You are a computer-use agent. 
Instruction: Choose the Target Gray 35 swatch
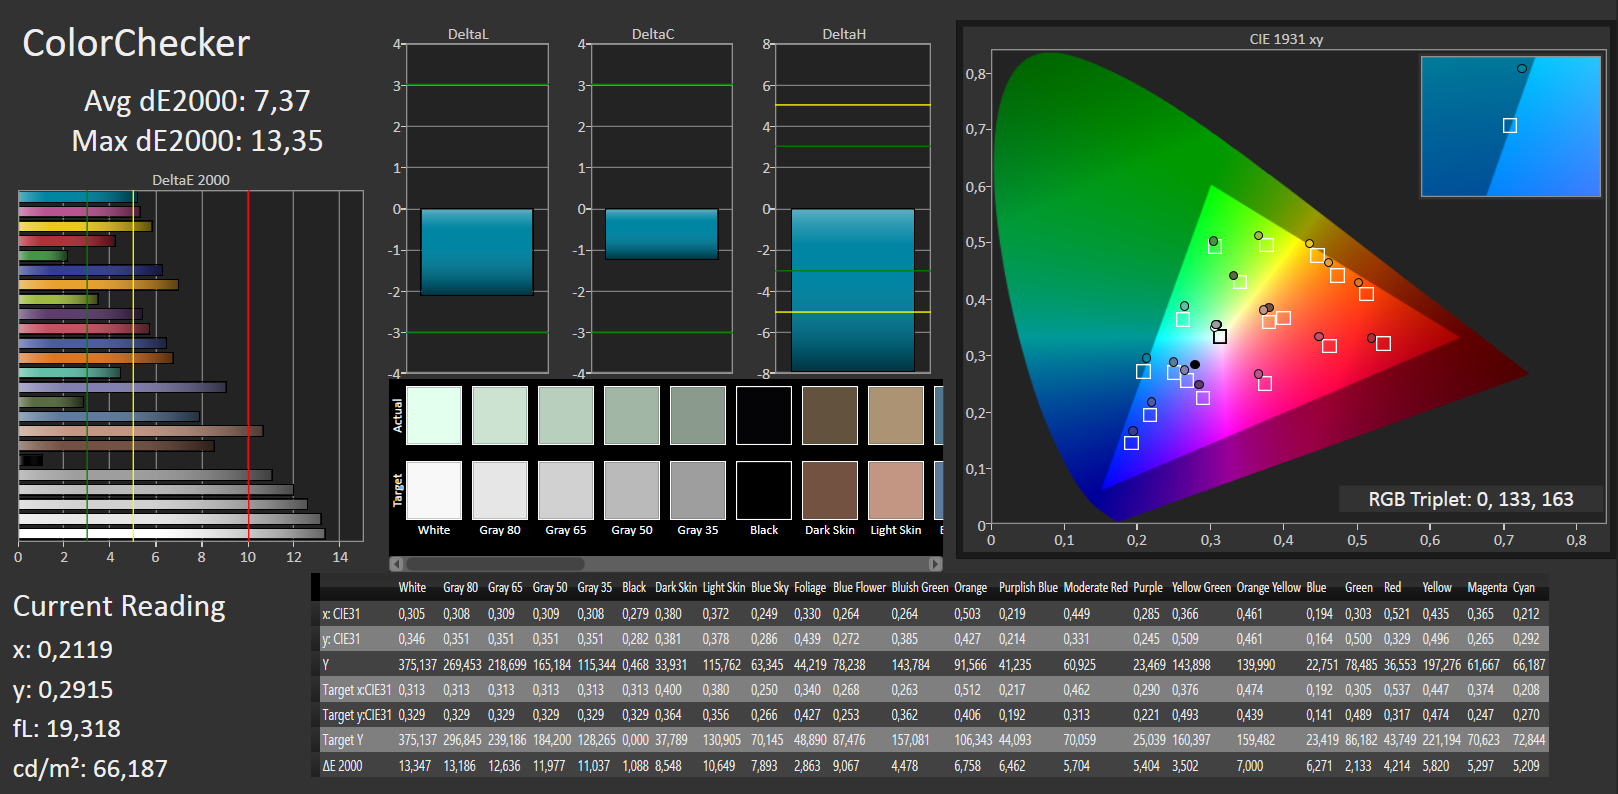click(698, 490)
